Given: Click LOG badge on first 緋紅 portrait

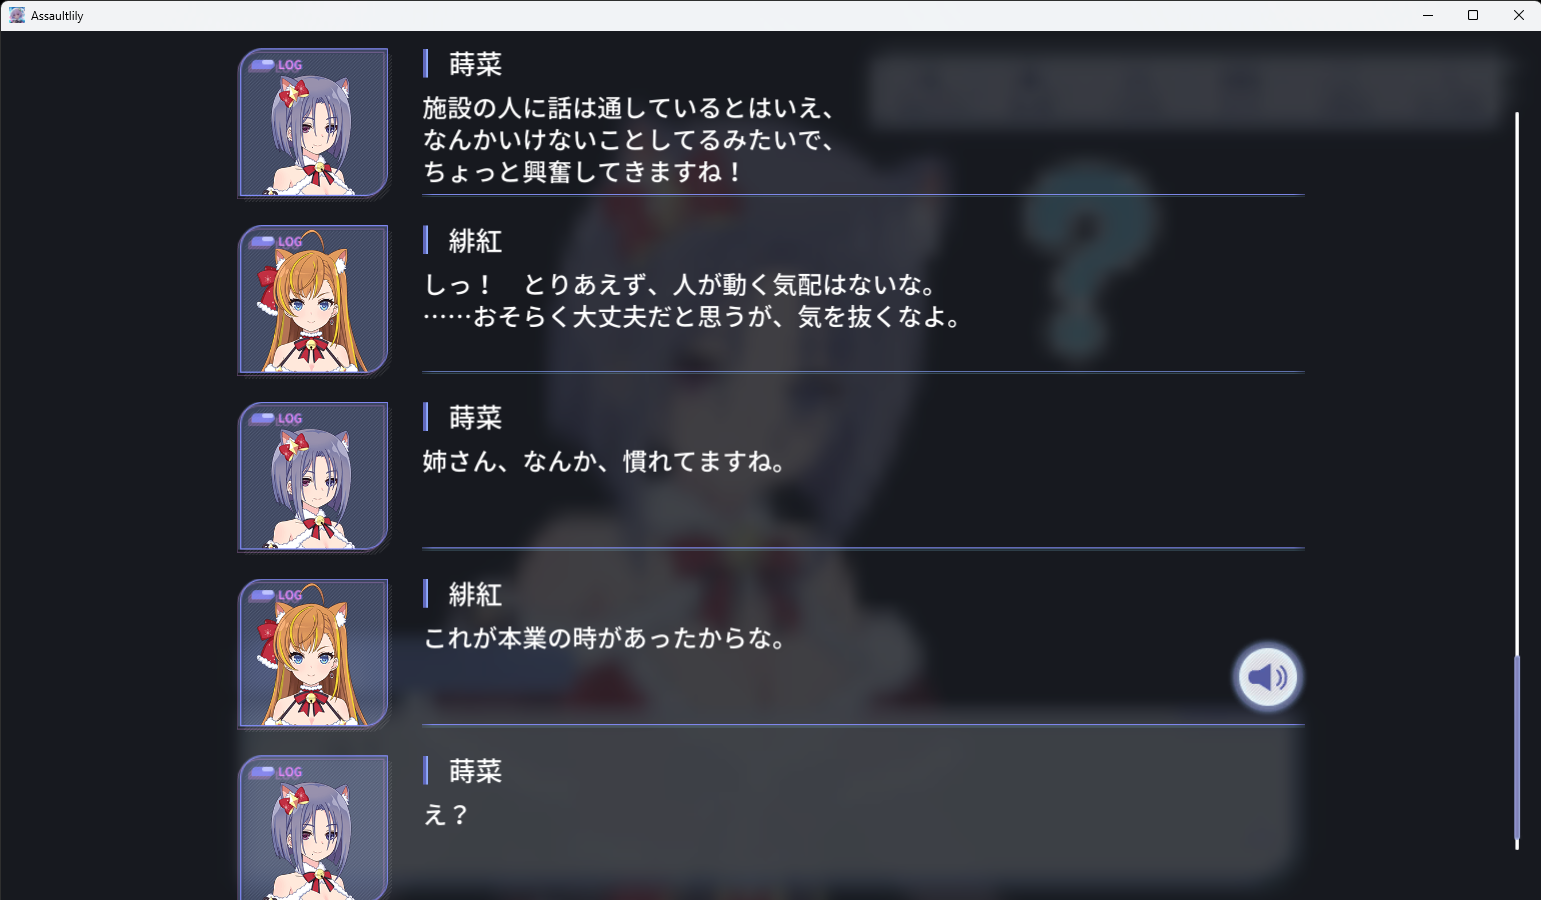Looking at the screenshot, I should [277, 241].
